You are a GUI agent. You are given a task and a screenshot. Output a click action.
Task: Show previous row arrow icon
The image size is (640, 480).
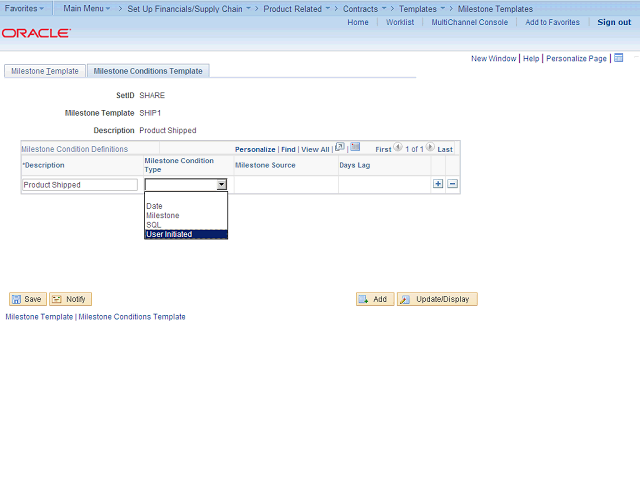pos(398,147)
